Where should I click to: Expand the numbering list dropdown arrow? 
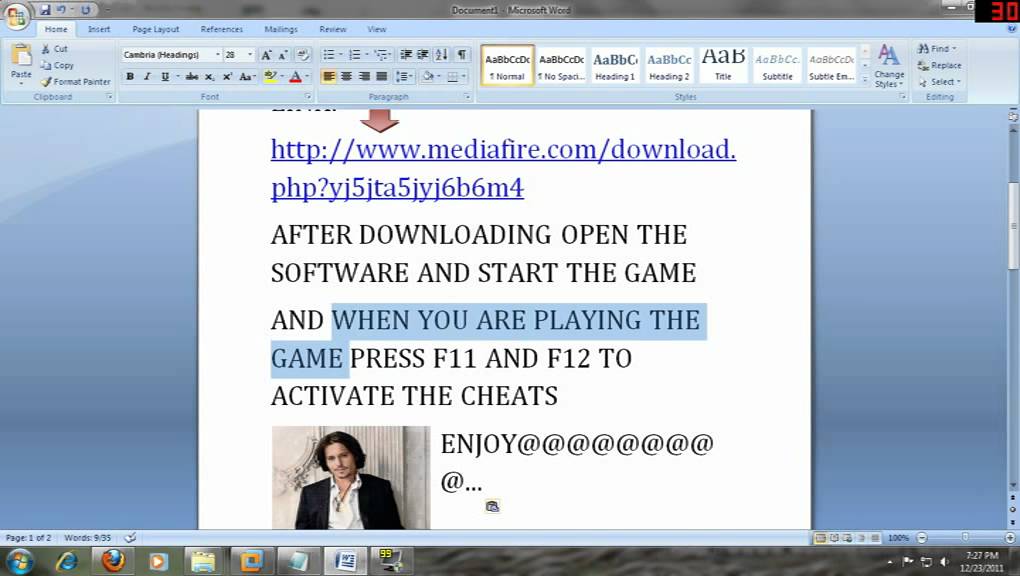pos(366,55)
